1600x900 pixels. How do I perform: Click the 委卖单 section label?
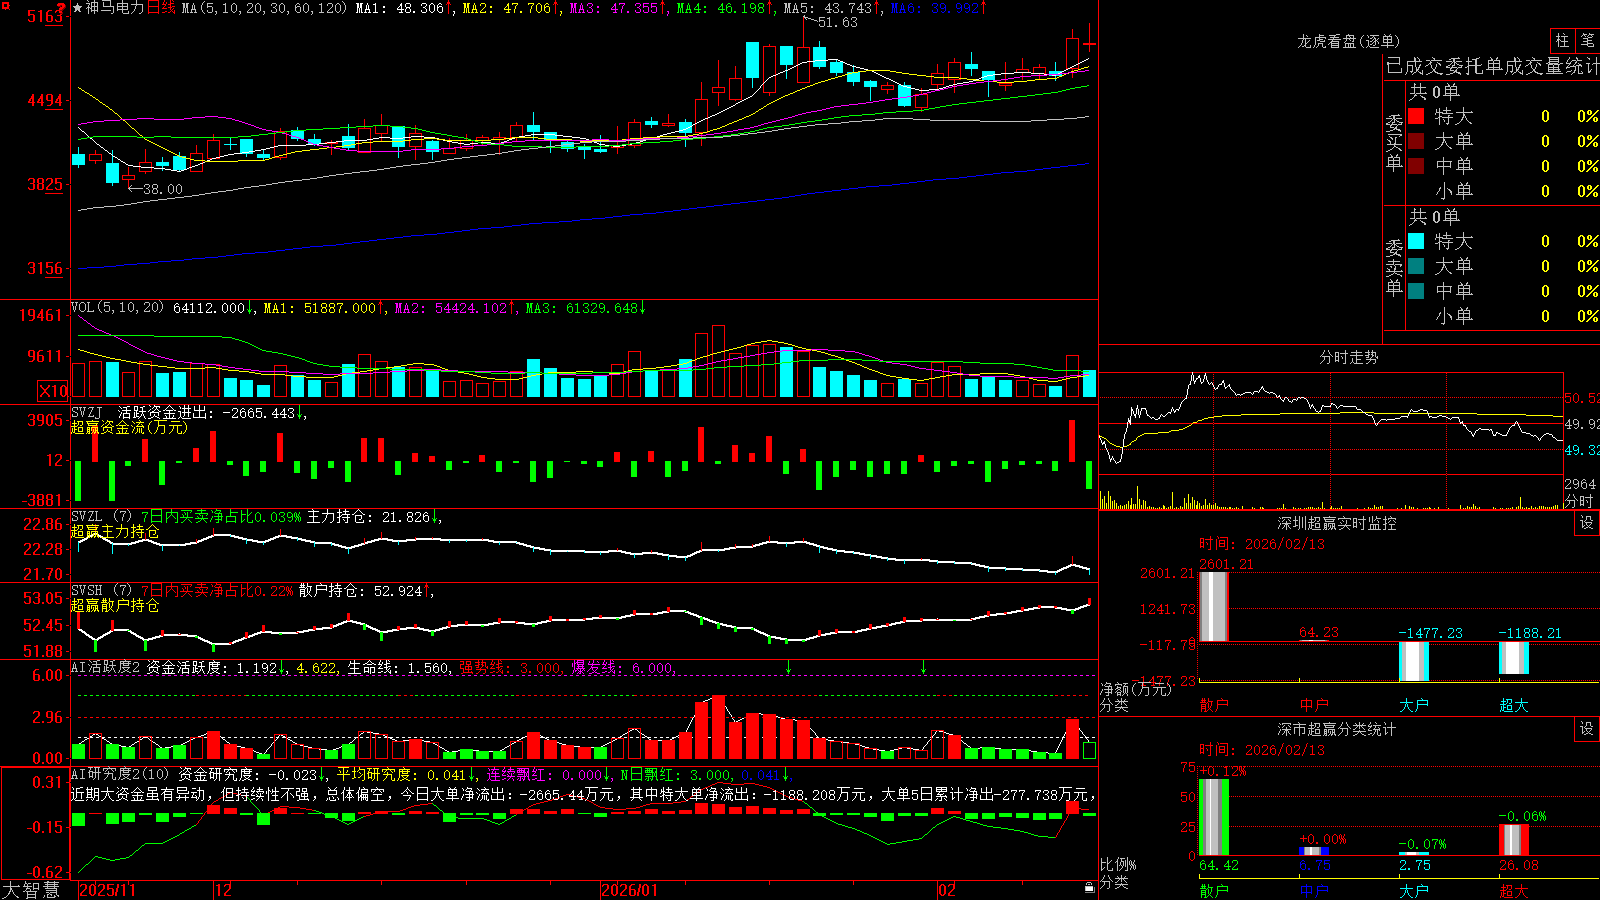point(1394,267)
